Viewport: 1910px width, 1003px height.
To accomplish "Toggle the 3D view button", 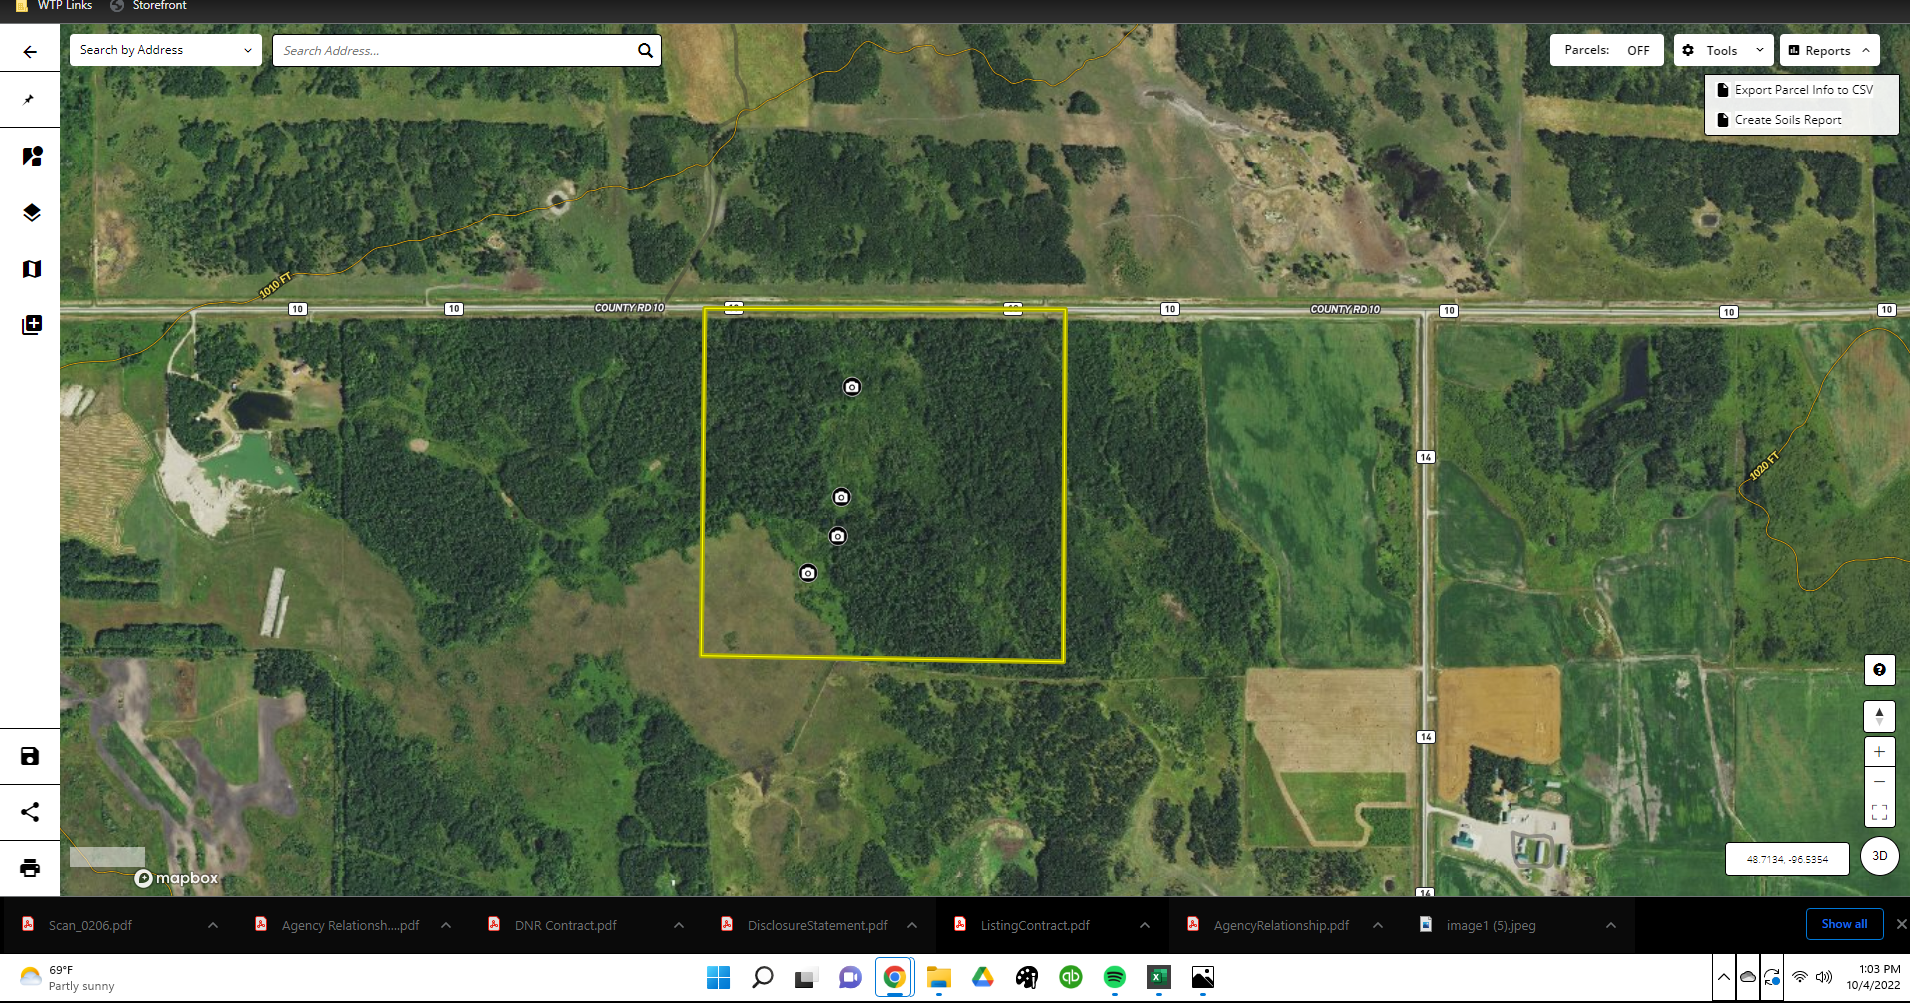I will tap(1879, 856).
